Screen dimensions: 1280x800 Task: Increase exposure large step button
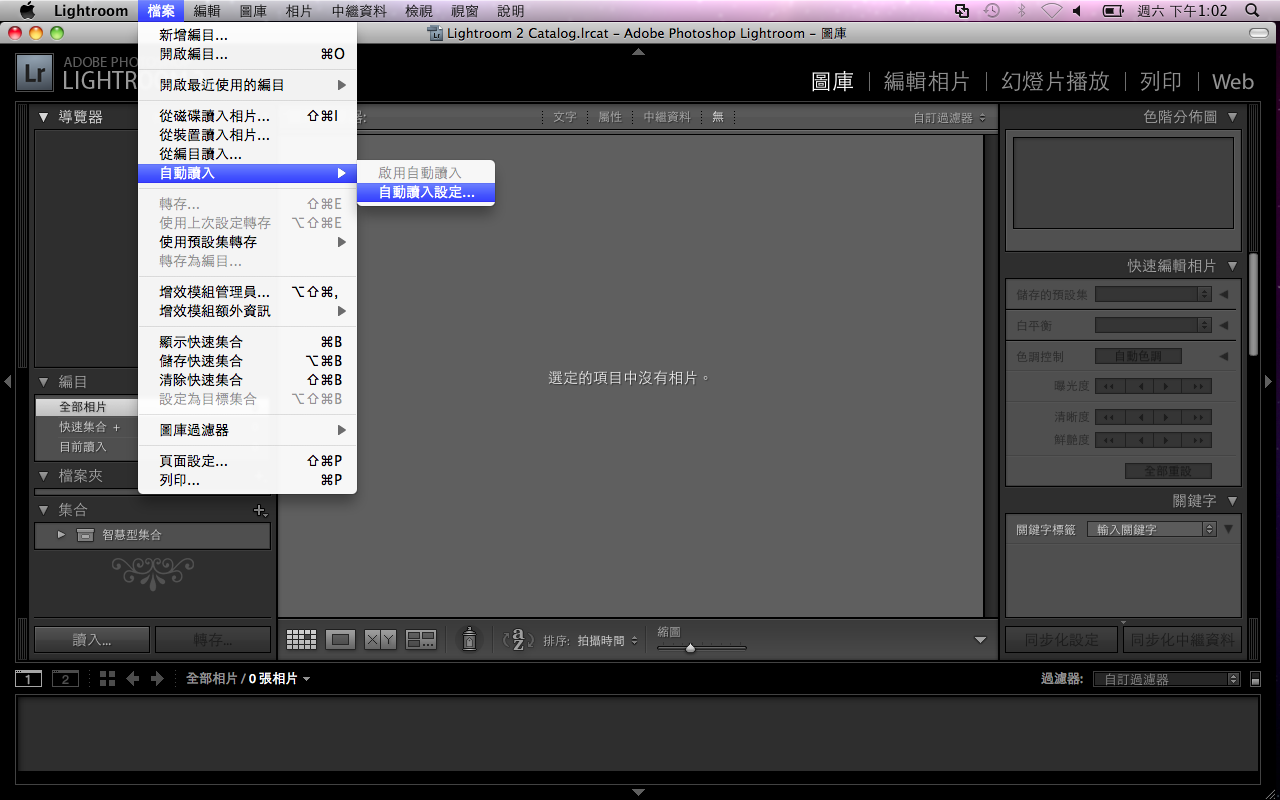click(1198, 386)
